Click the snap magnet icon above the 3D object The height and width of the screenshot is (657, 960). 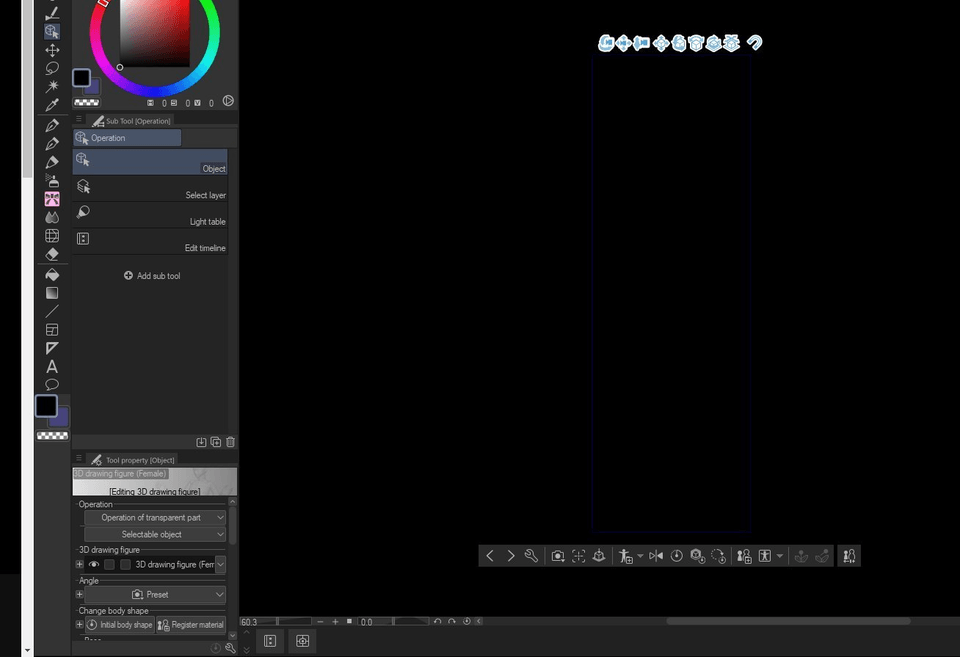755,43
